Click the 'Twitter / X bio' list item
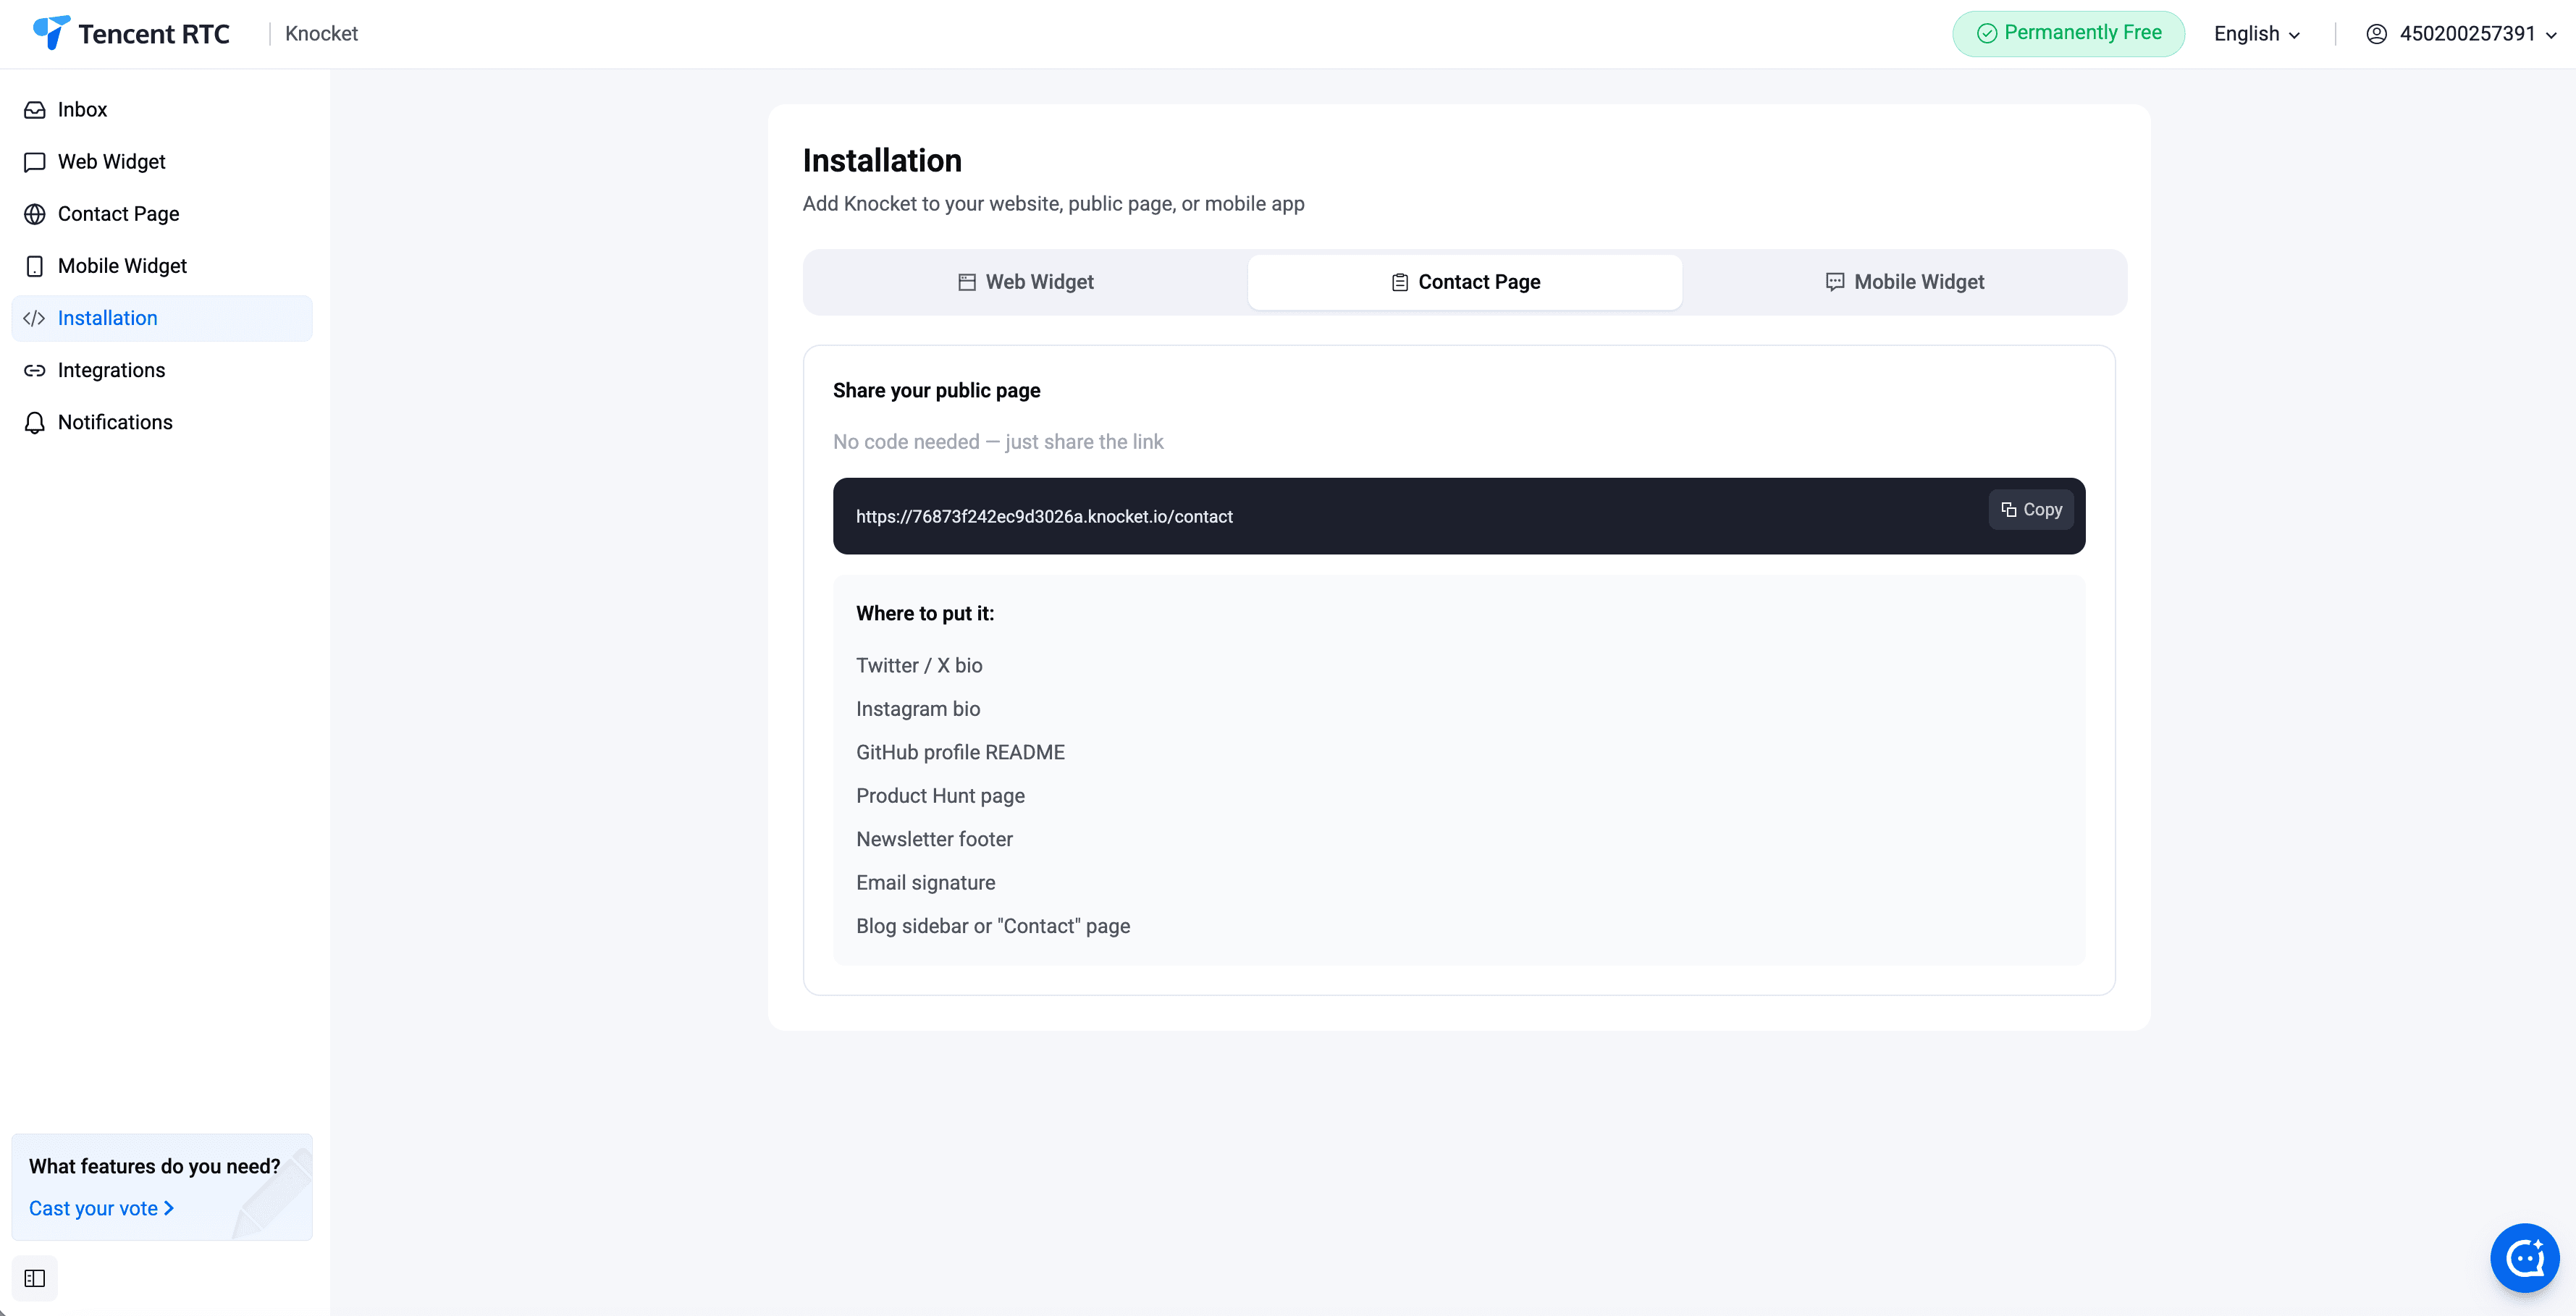Screen dimensions: 2576x1316 pyautogui.click(x=919, y=665)
